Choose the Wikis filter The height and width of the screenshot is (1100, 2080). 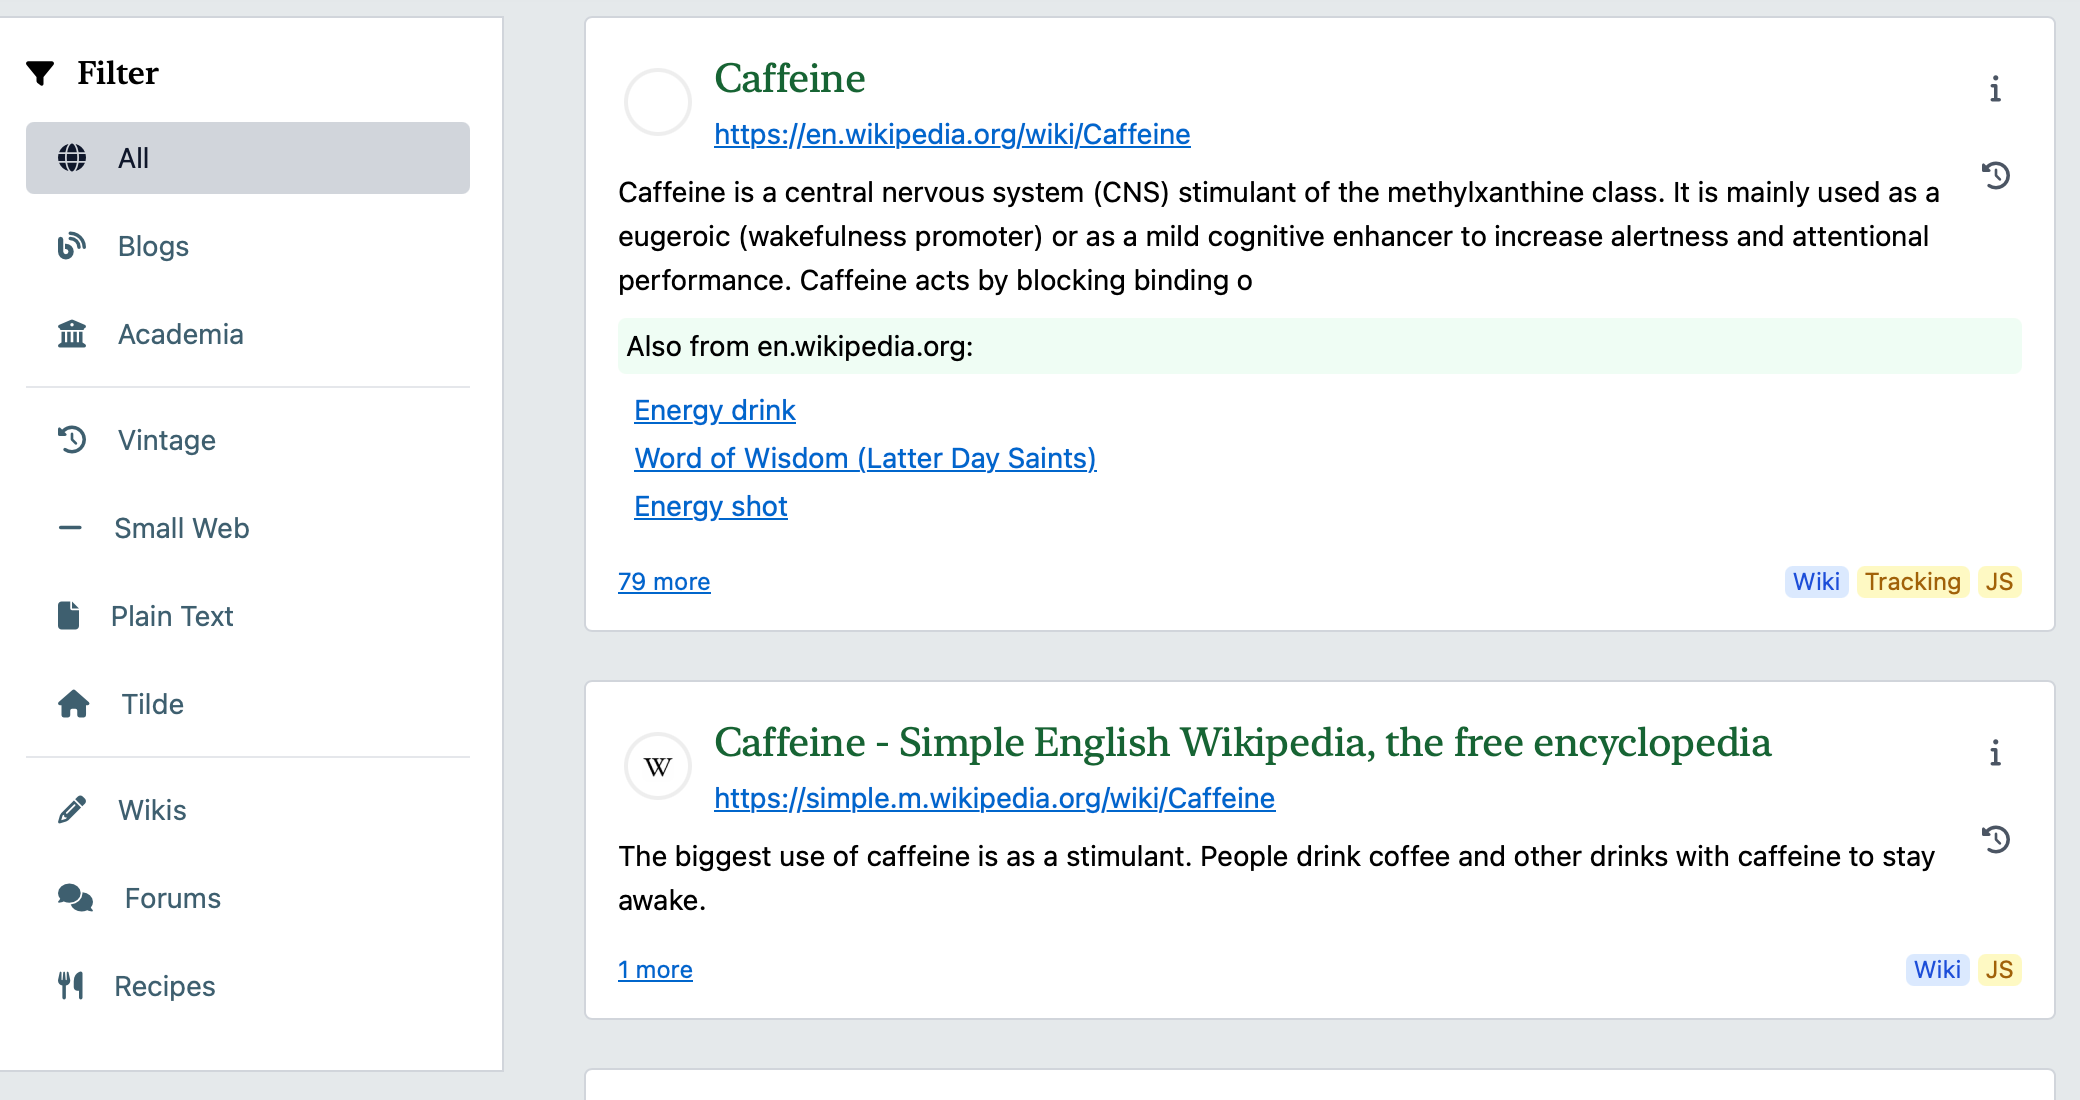(248, 810)
